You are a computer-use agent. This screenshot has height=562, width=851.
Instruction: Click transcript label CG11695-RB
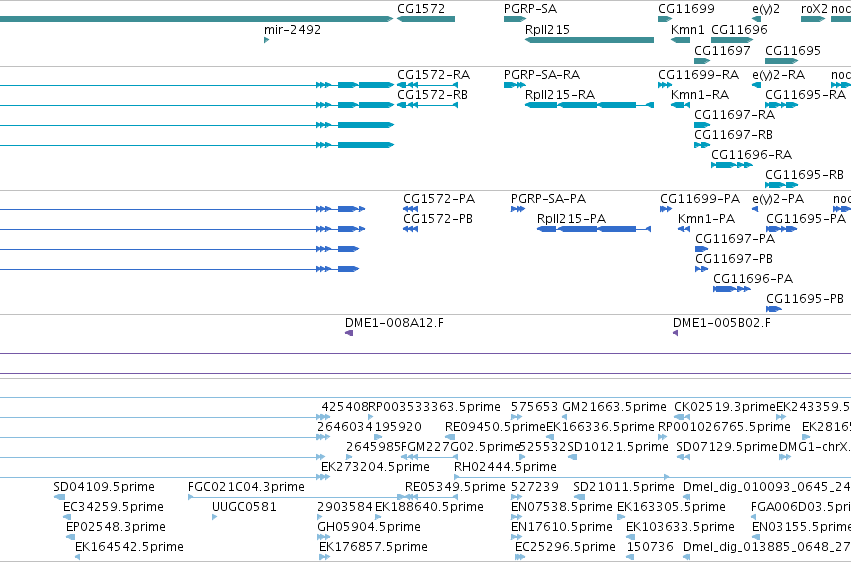tap(804, 175)
